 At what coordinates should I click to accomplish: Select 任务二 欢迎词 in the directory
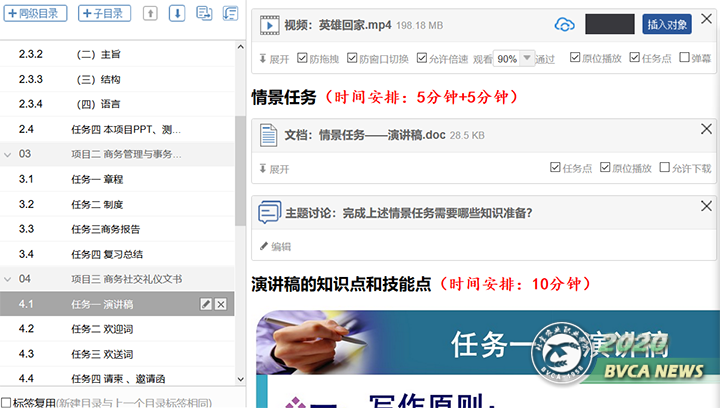coord(102,329)
